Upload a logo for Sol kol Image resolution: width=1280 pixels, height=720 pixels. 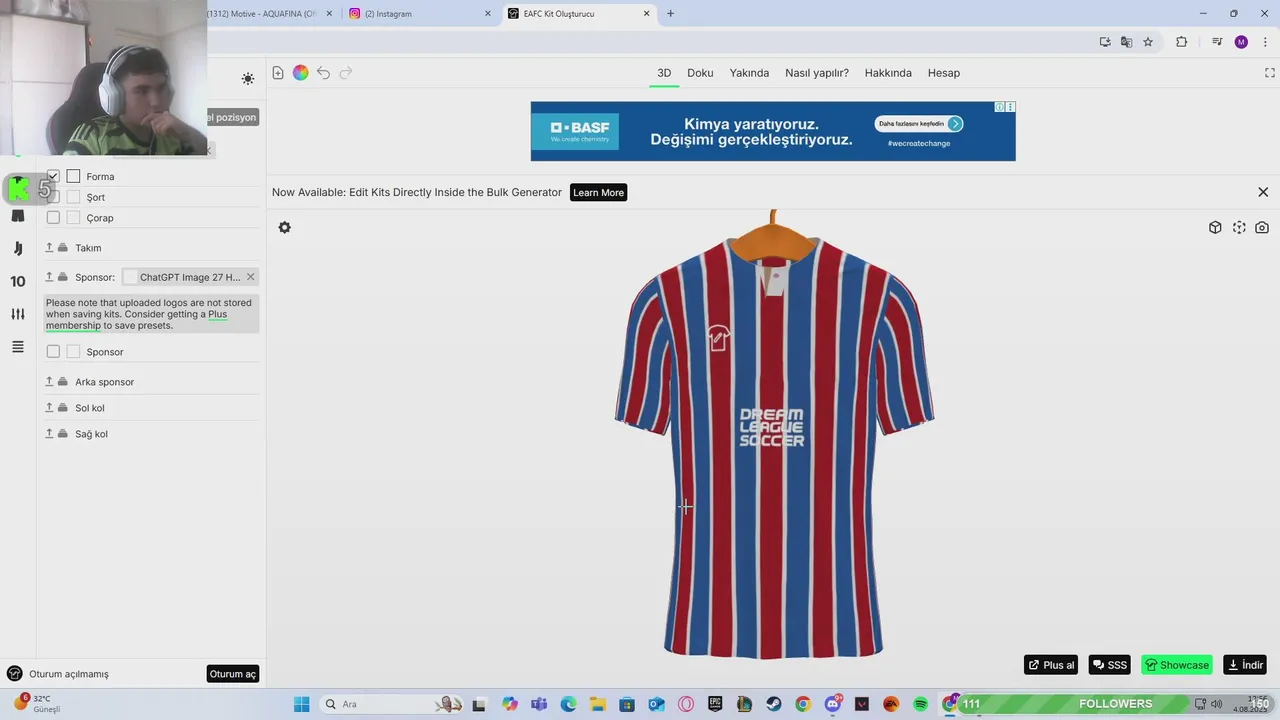[49, 408]
